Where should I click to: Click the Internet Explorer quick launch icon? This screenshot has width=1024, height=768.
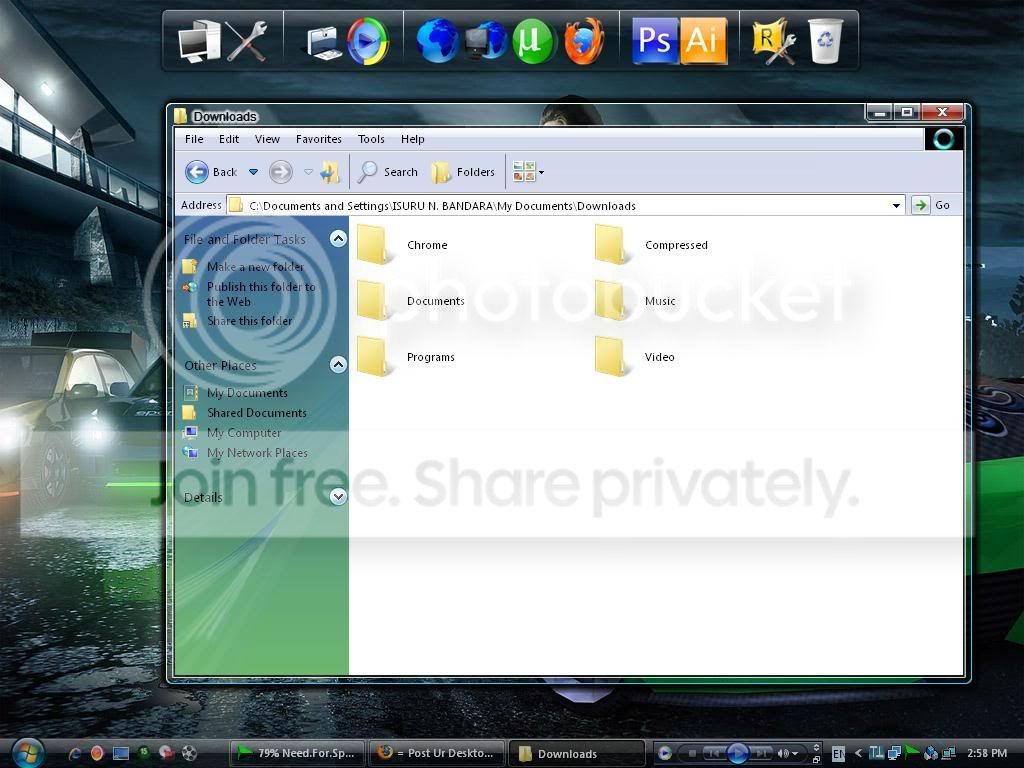click(x=74, y=754)
